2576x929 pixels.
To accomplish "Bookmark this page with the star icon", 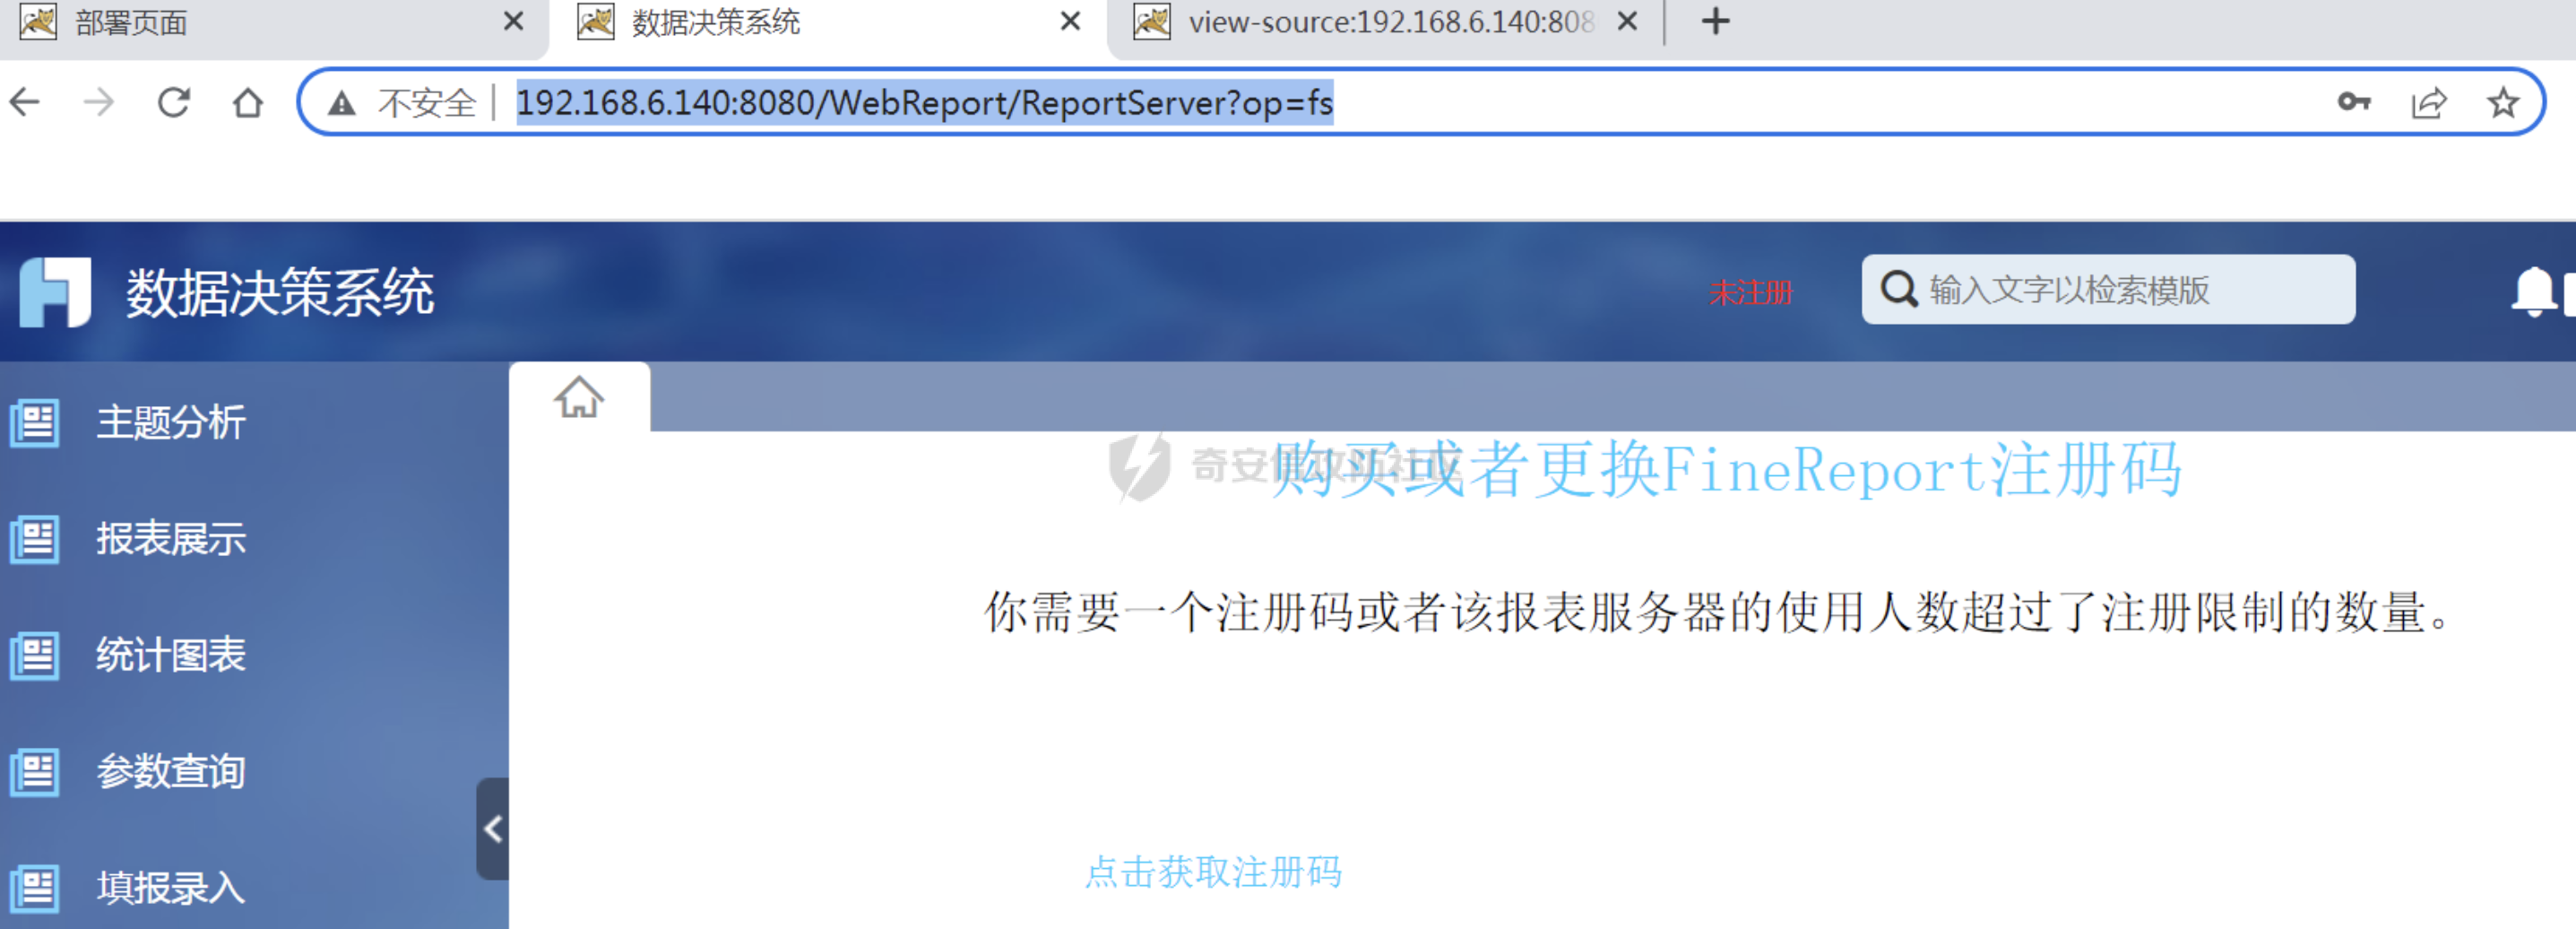I will coord(2503,102).
